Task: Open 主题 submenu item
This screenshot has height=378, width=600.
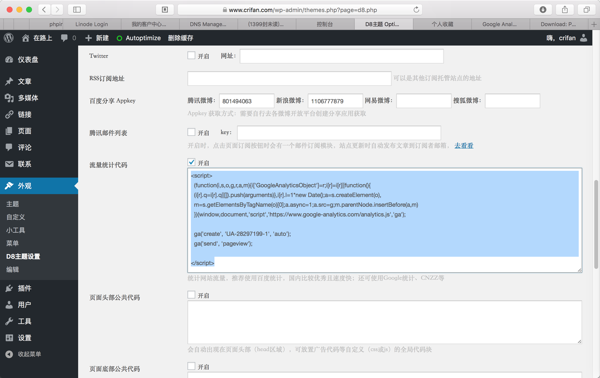Action: click(13, 204)
